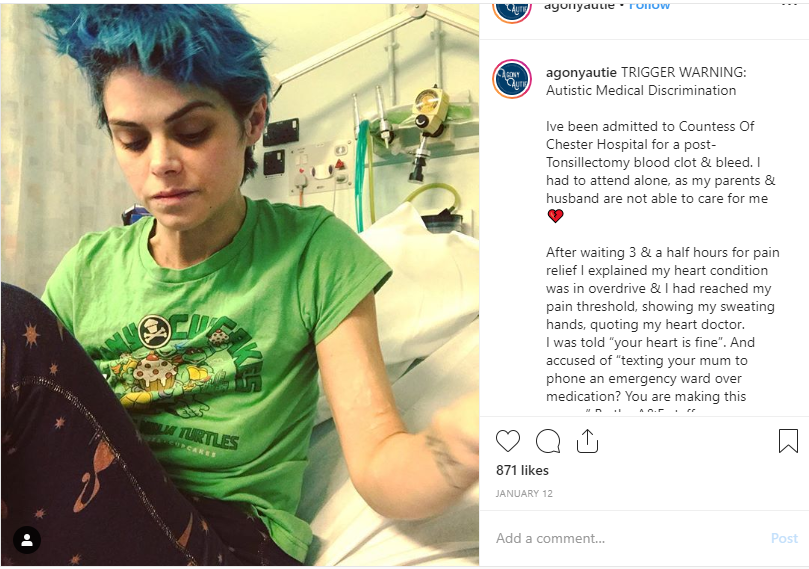View tagged people icon on photo

pyautogui.click(x=27, y=540)
